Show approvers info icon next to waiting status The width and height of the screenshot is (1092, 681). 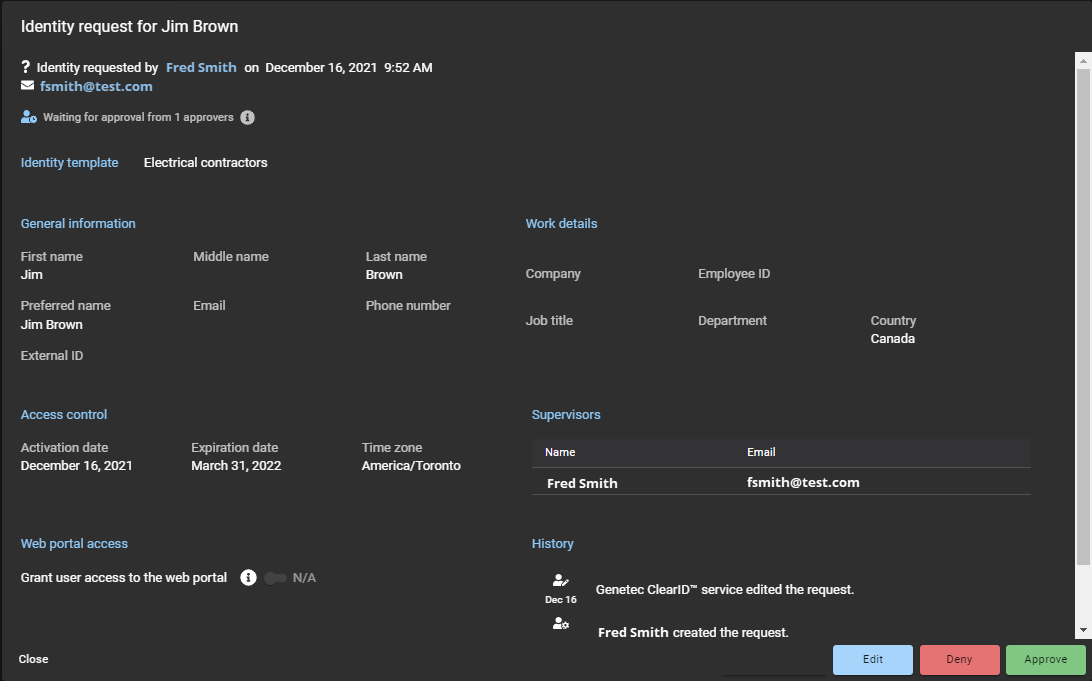point(248,117)
